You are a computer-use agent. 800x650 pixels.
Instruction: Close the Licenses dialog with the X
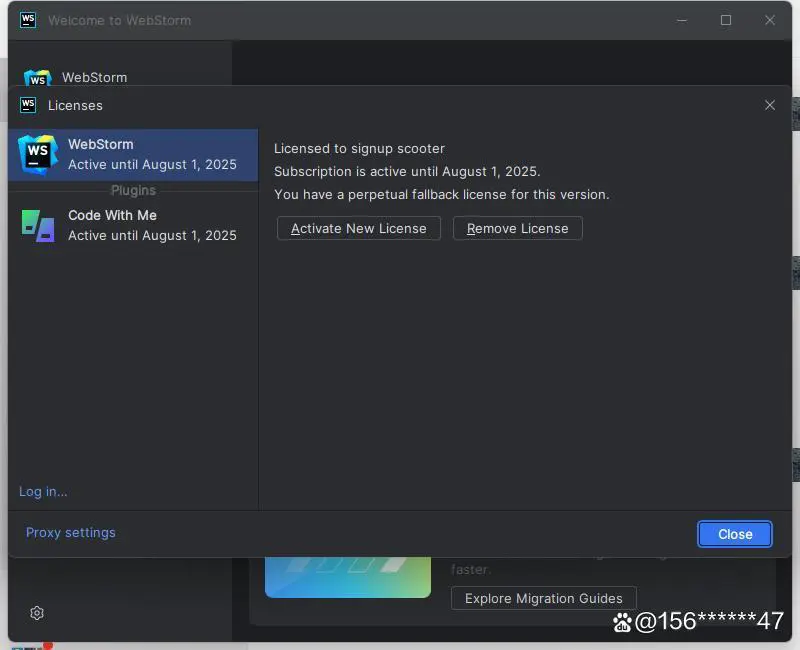pos(769,105)
